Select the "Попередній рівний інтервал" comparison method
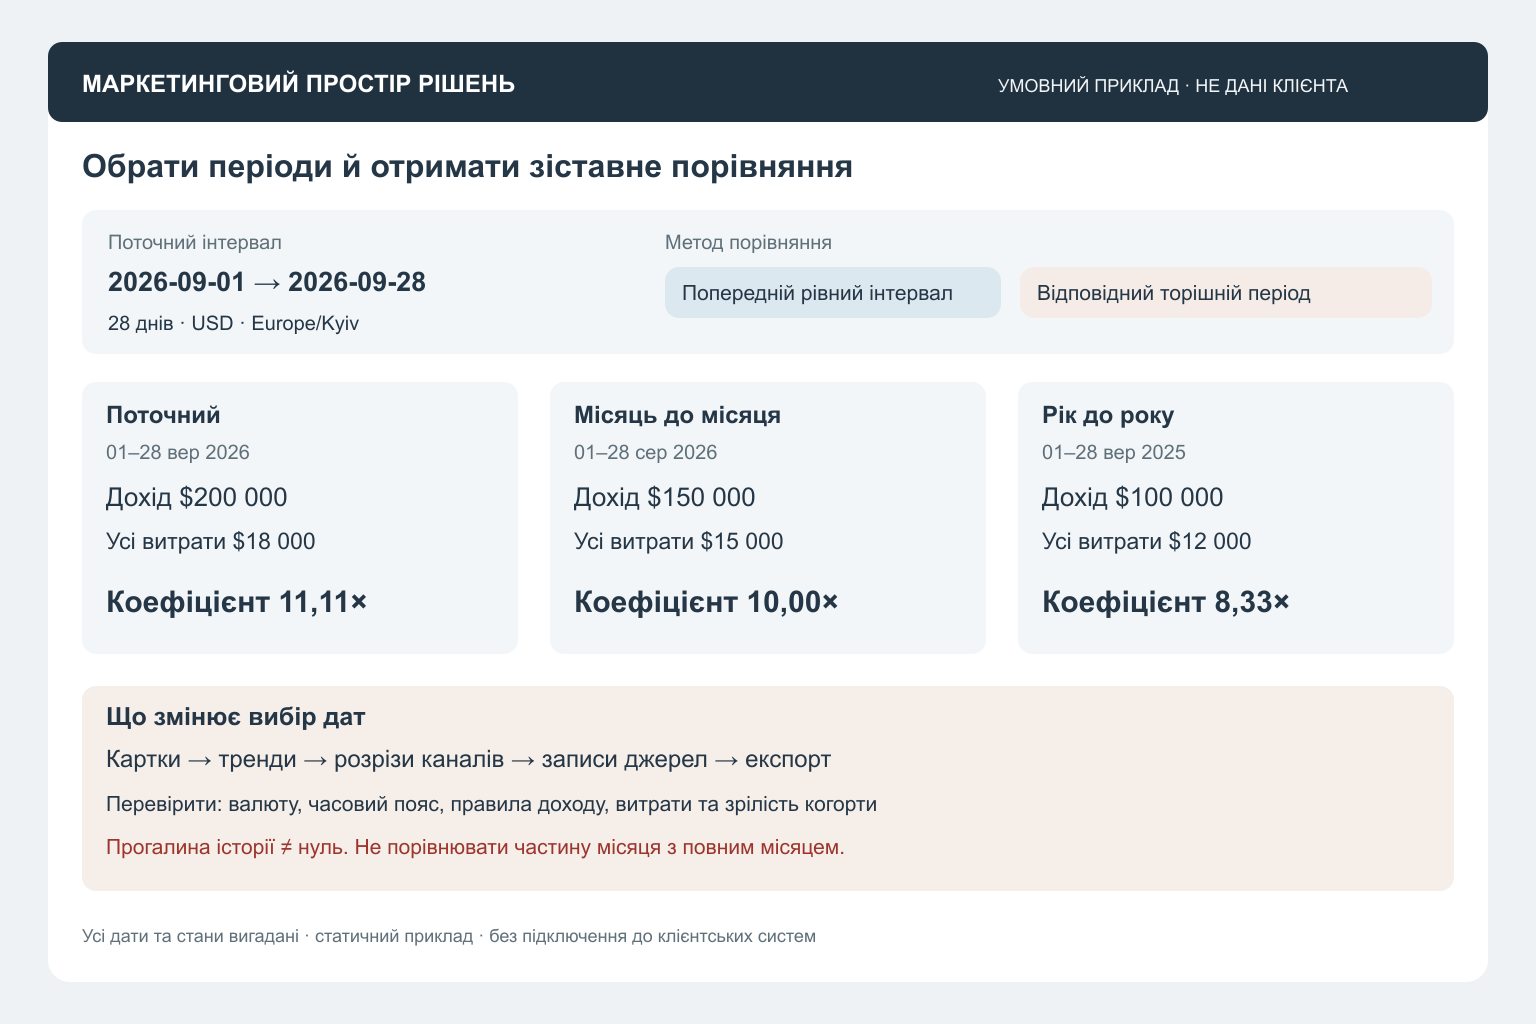Viewport: 1536px width, 1024px height. 833,293
